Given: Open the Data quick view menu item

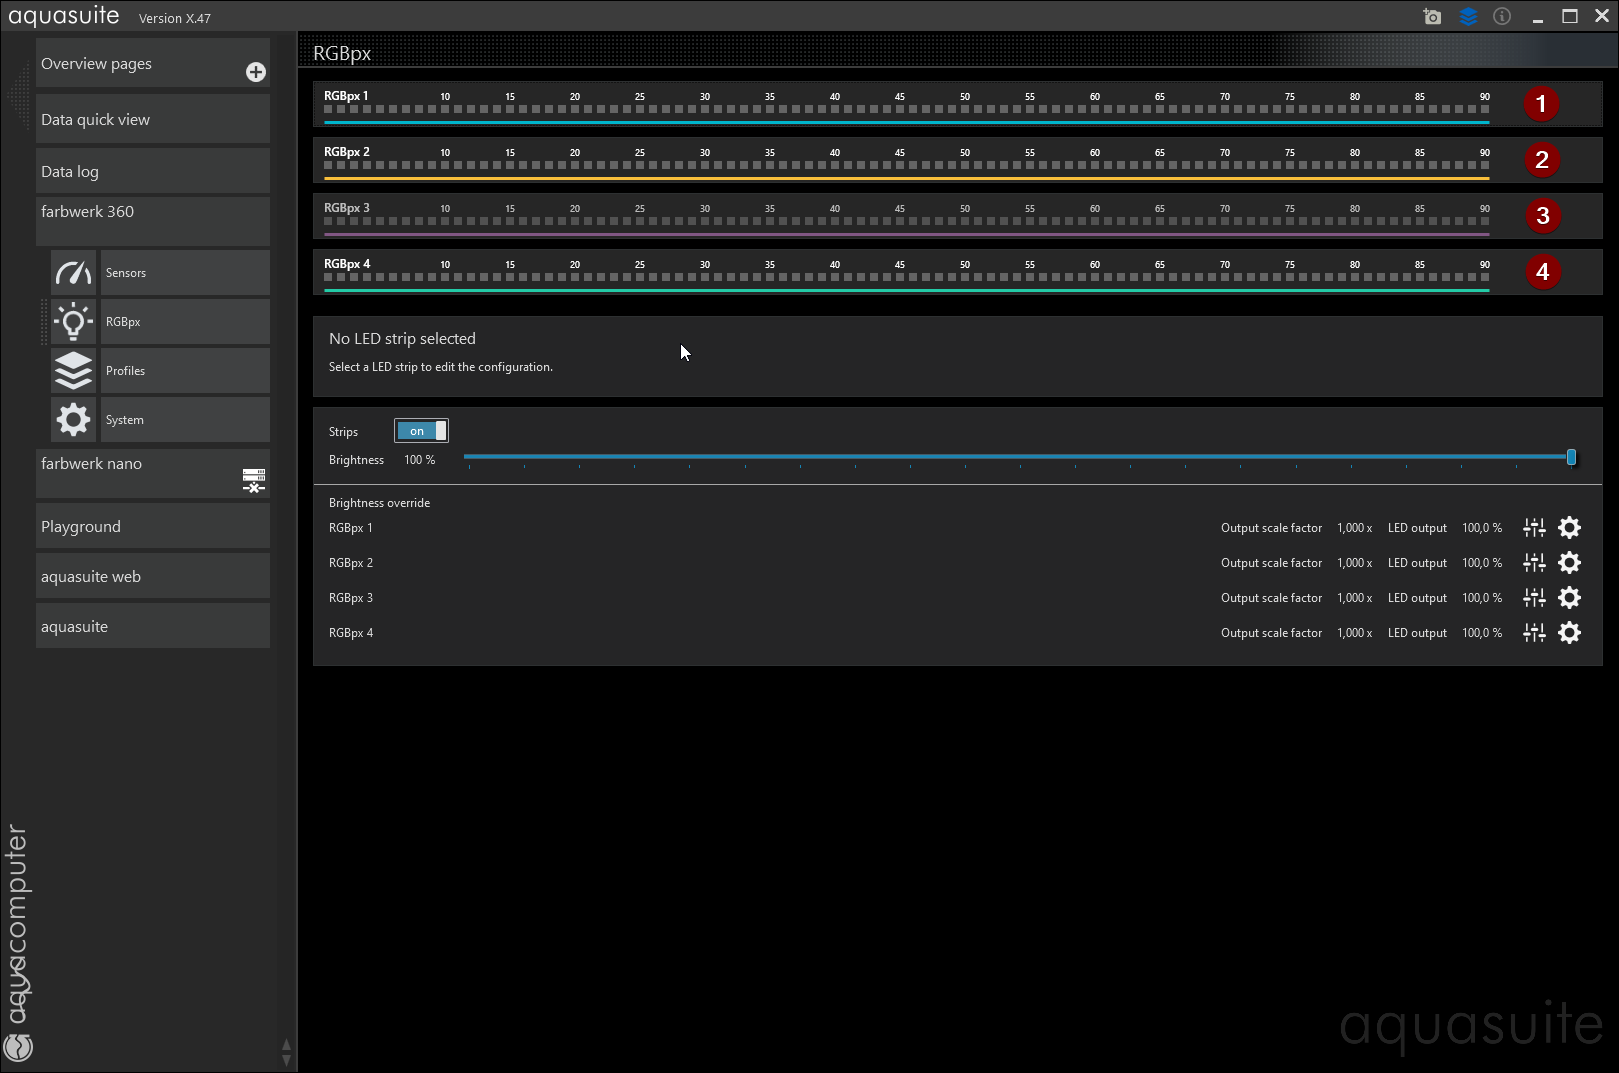Looking at the screenshot, I should 152,120.
